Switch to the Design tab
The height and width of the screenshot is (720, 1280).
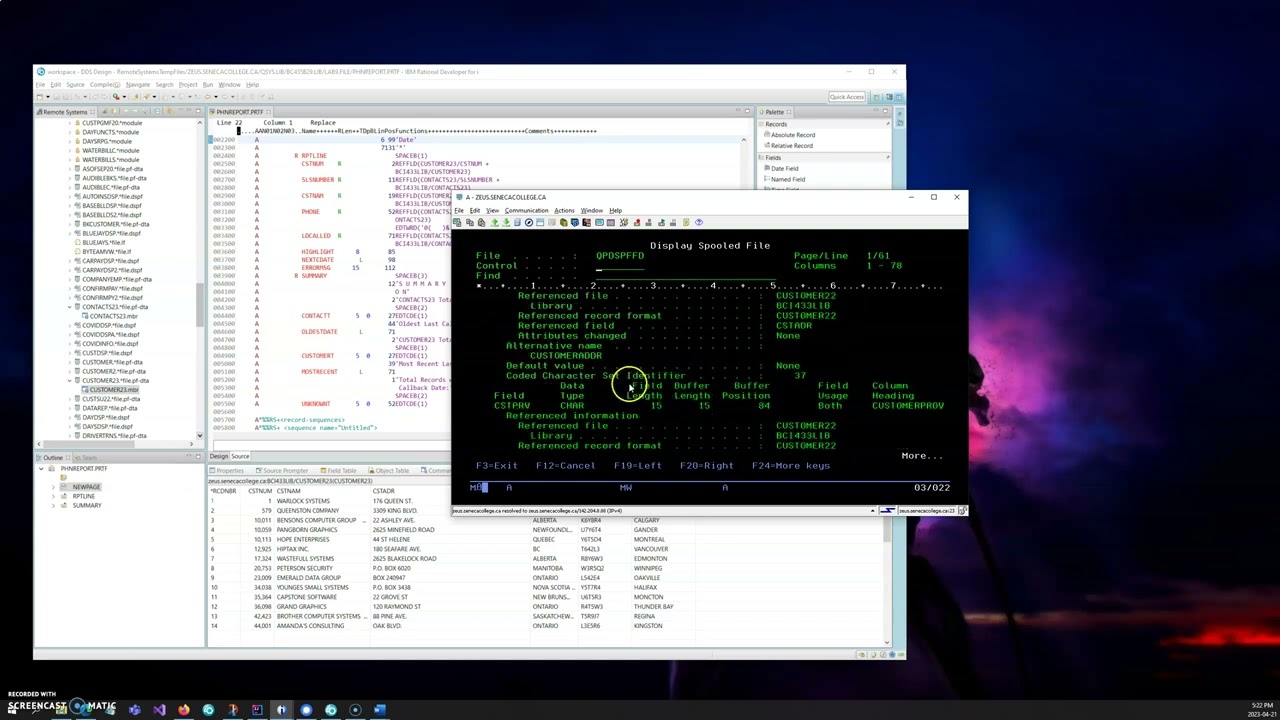click(x=220, y=456)
